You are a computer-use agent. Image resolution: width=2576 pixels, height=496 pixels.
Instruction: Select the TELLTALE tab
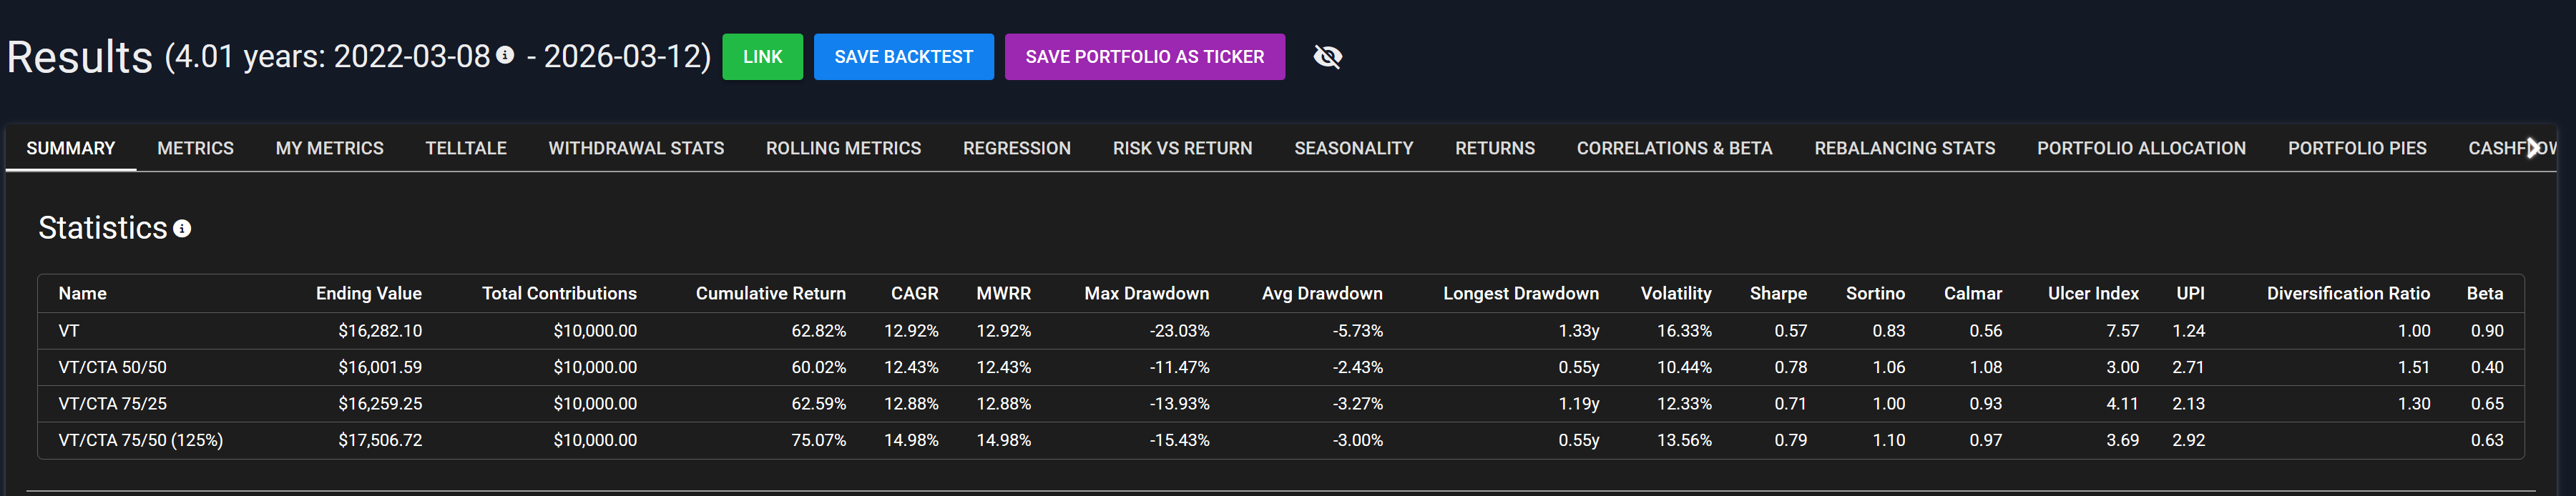[x=466, y=148]
